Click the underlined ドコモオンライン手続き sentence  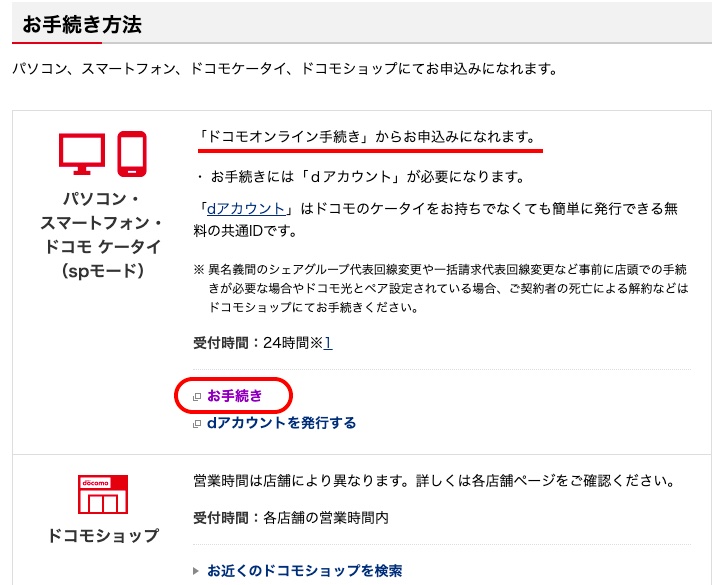[x=367, y=137]
